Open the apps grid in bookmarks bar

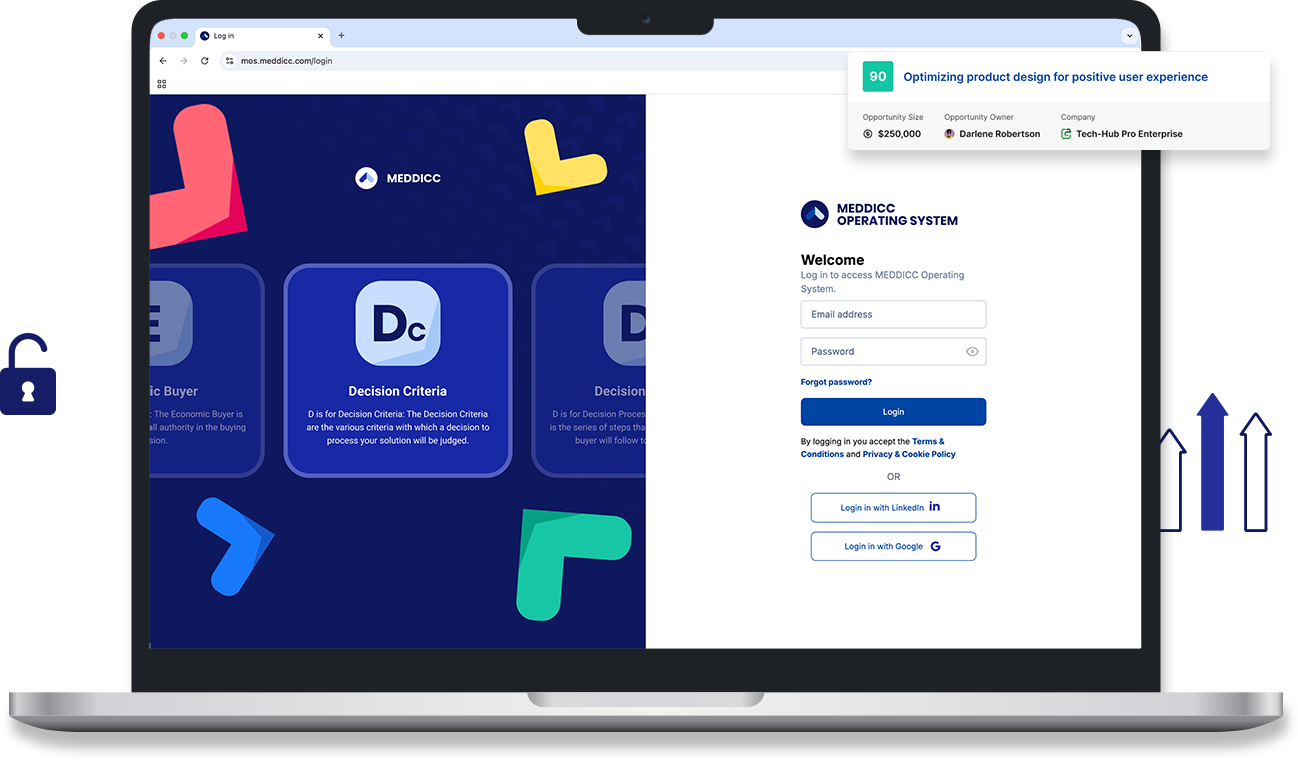162,84
